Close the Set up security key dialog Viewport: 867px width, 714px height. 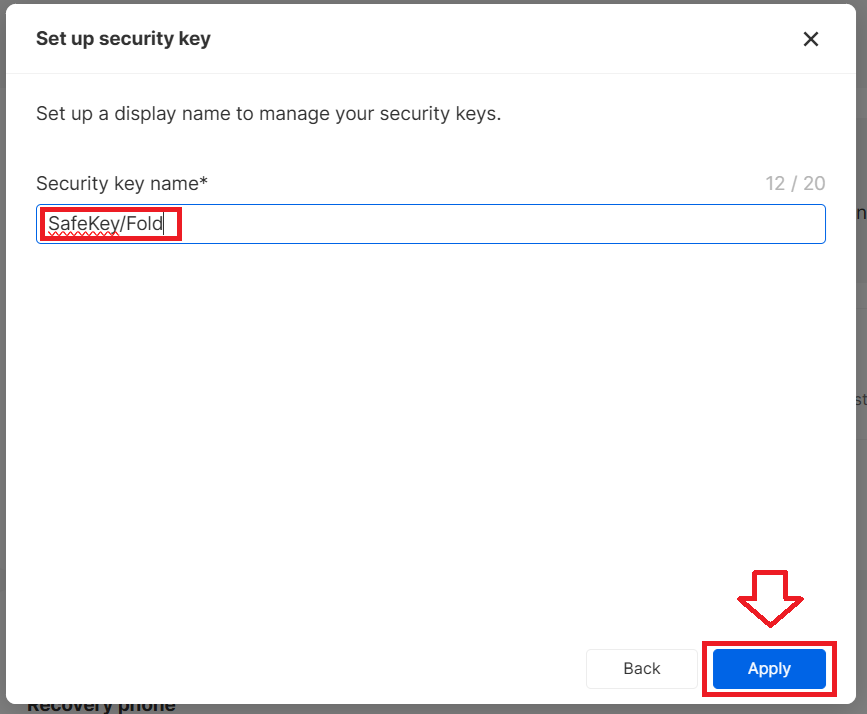click(811, 39)
